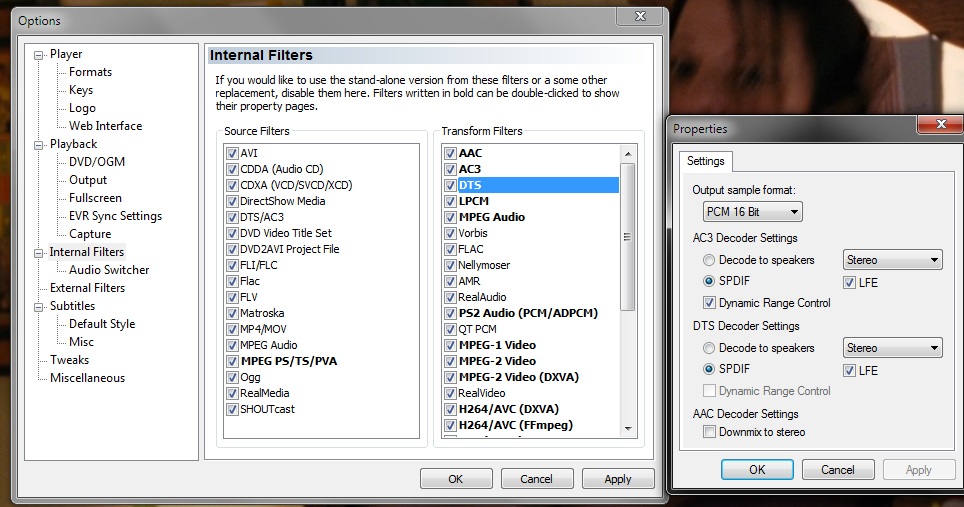Uncheck the Matroska source filter
Screen dimensions: 964x507
pos(232,313)
